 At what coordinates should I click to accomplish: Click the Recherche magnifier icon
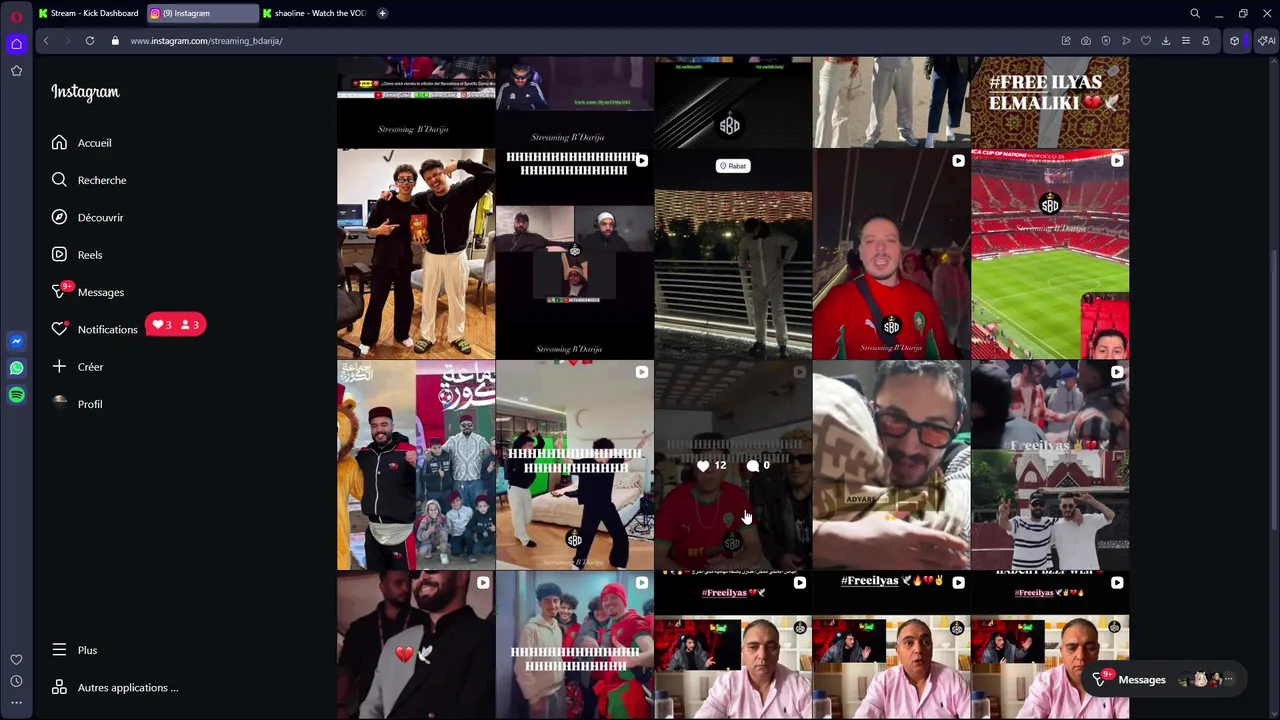59,180
